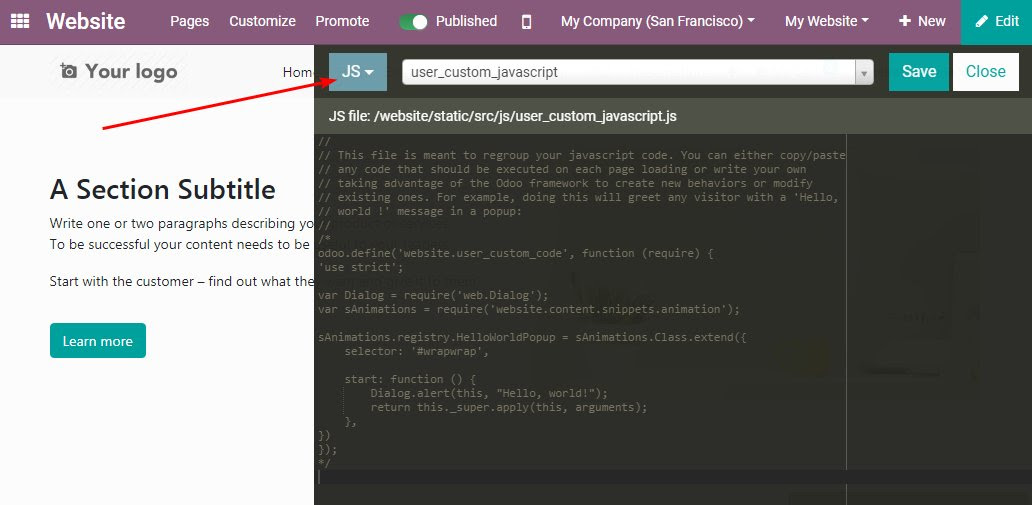The image size is (1032, 505).
Task: Click the plus New button
Action: point(921,22)
